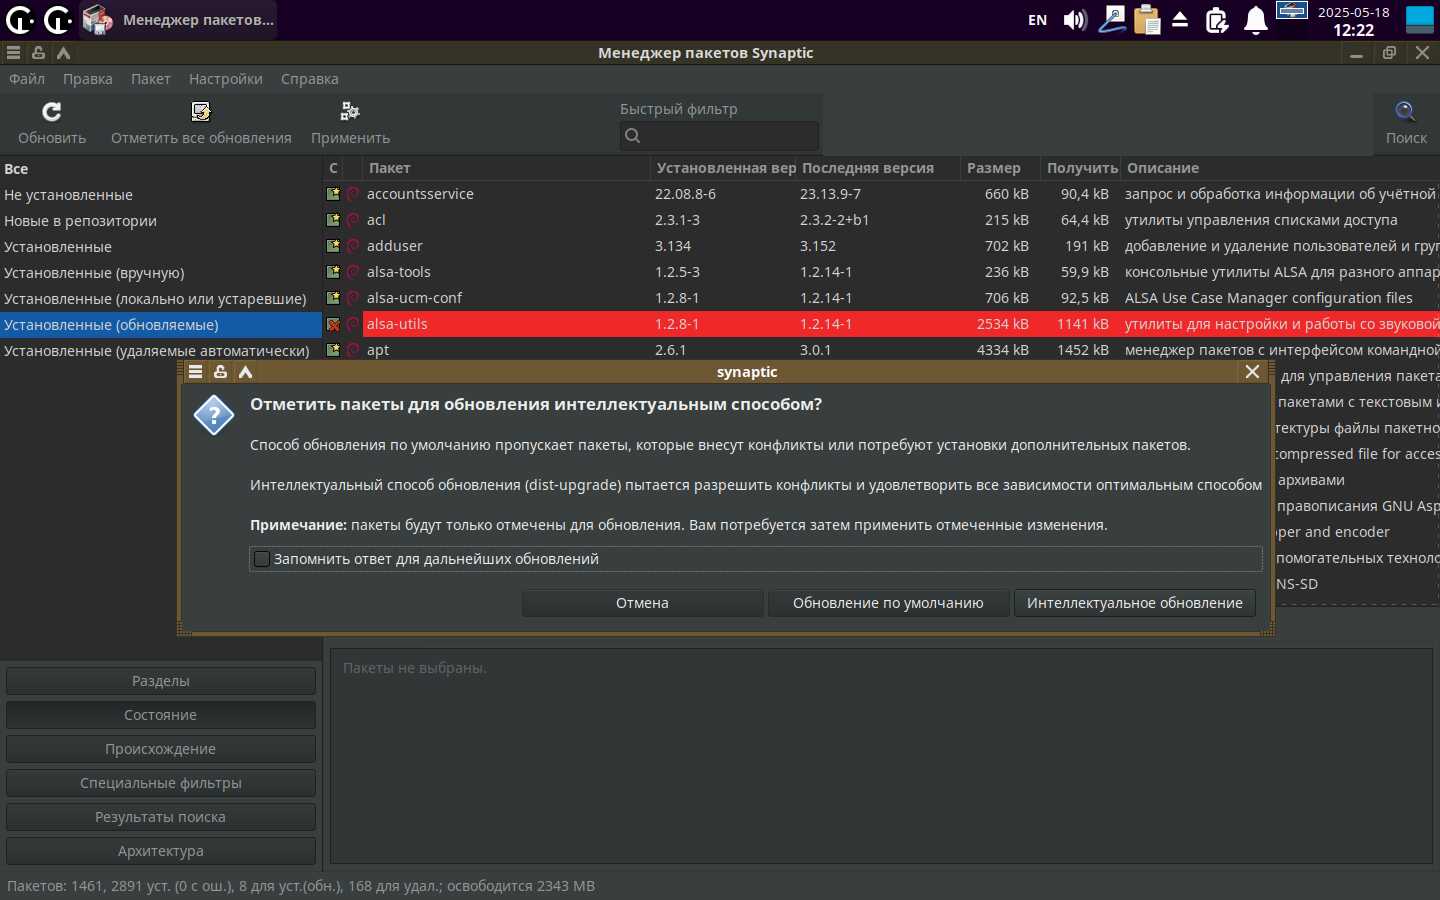Select the Новые в репозитории filter

point(160,221)
